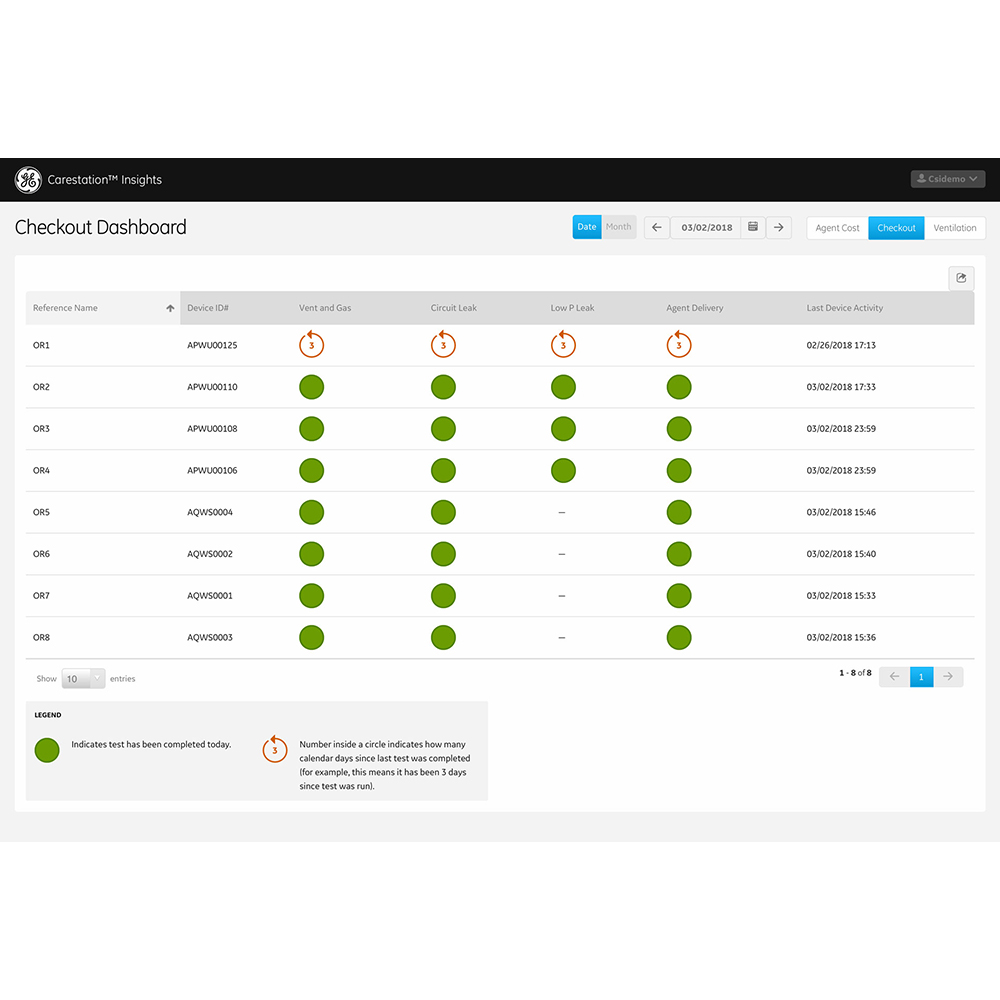The image size is (1000, 1000).
Task: Advance to next date using right arrow
Action: pyautogui.click(x=779, y=227)
